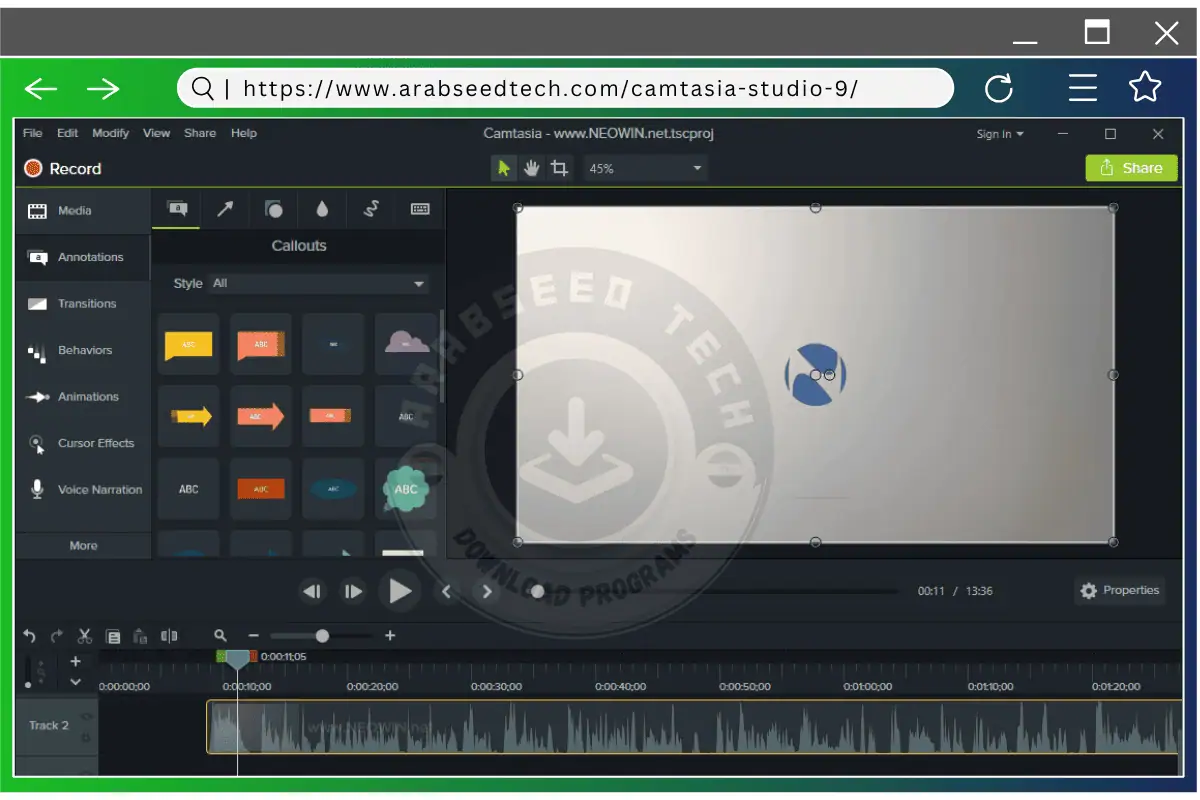Adjust the timeline zoom slider

coord(321,635)
